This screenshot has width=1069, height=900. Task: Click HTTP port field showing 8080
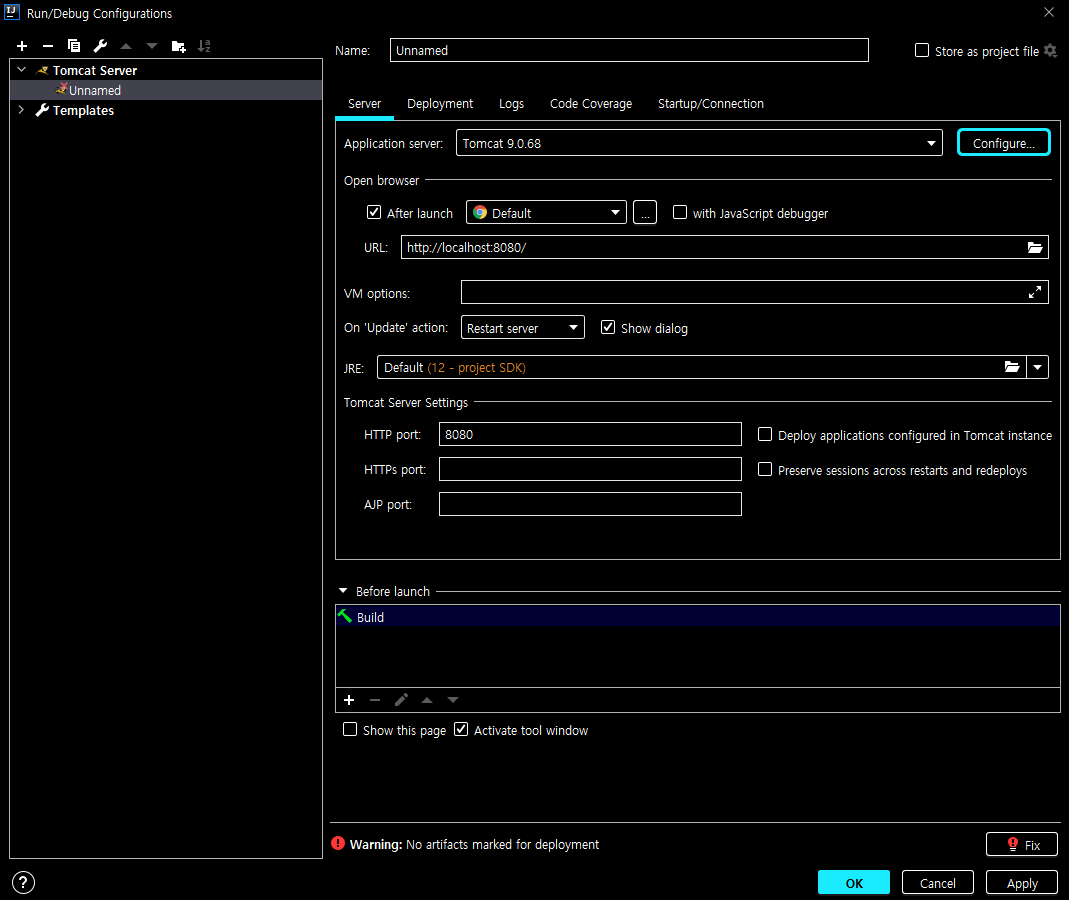pos(590,434)
